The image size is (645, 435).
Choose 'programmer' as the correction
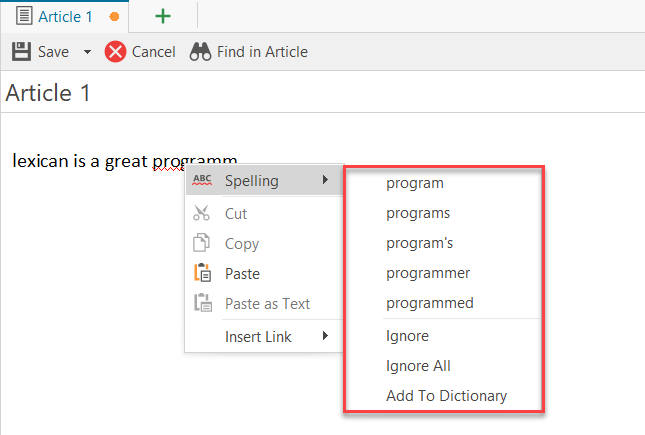pyautogui.click(x=428, y=273)
